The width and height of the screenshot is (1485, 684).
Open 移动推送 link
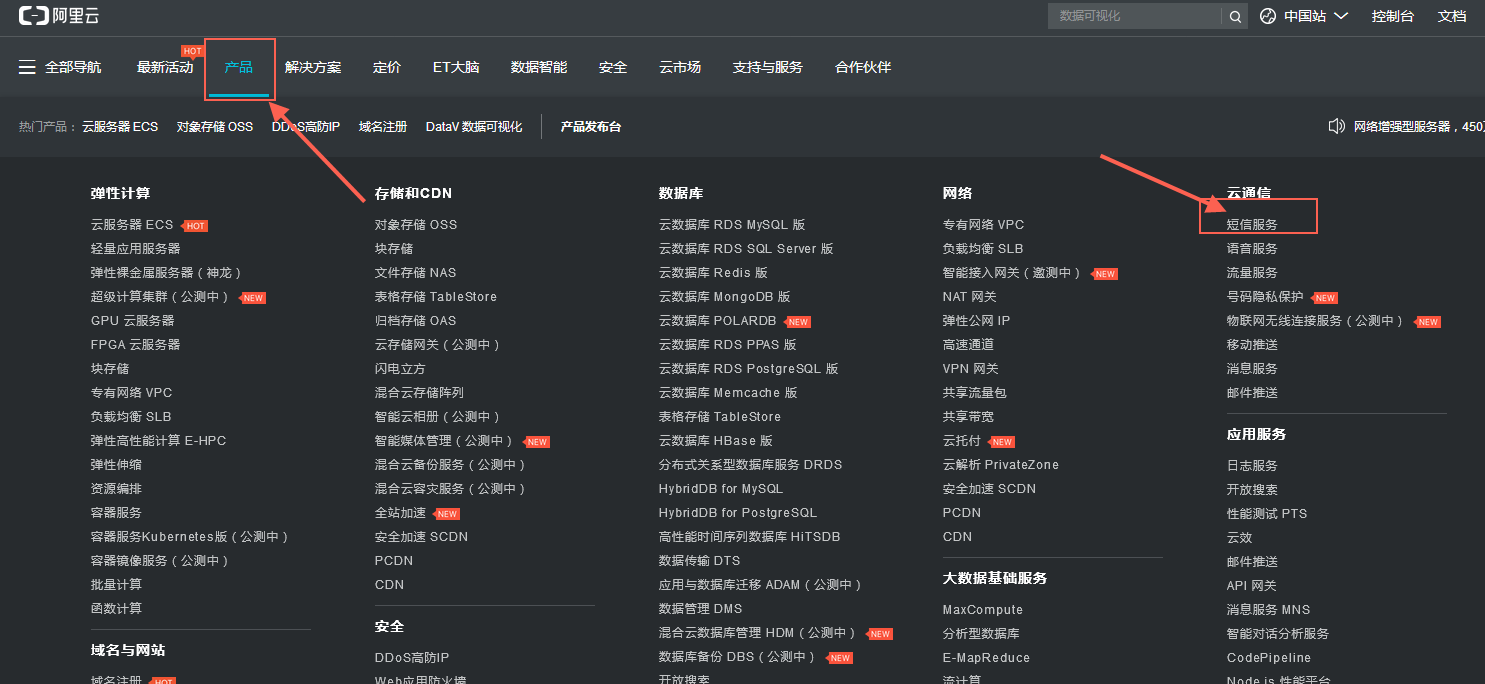click(x=1252, y=345)
